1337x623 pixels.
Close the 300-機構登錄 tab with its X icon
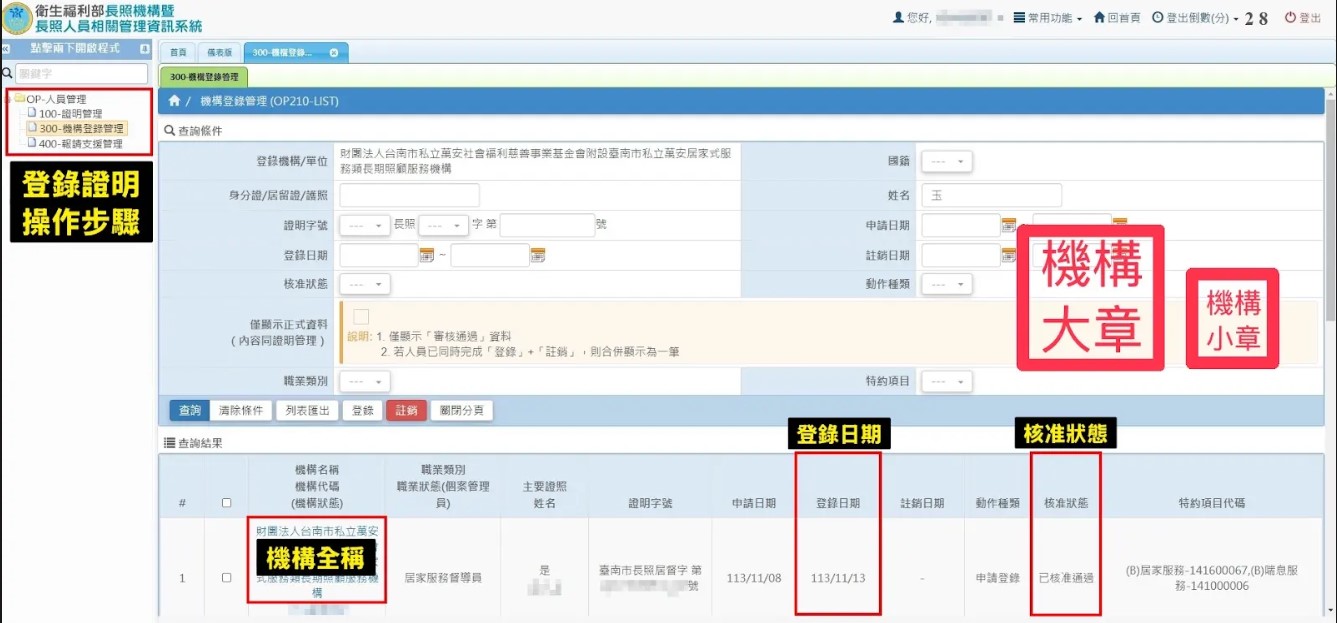pos(333,52)
